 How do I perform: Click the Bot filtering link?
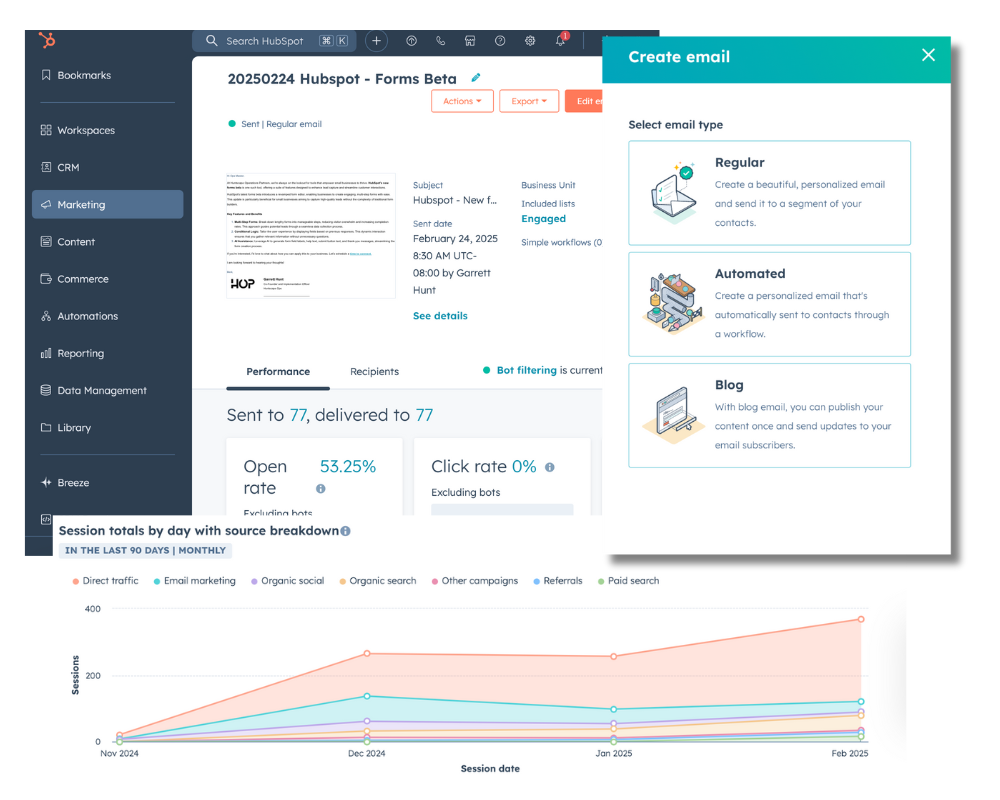pyautogui.click(x=527, y=370)
